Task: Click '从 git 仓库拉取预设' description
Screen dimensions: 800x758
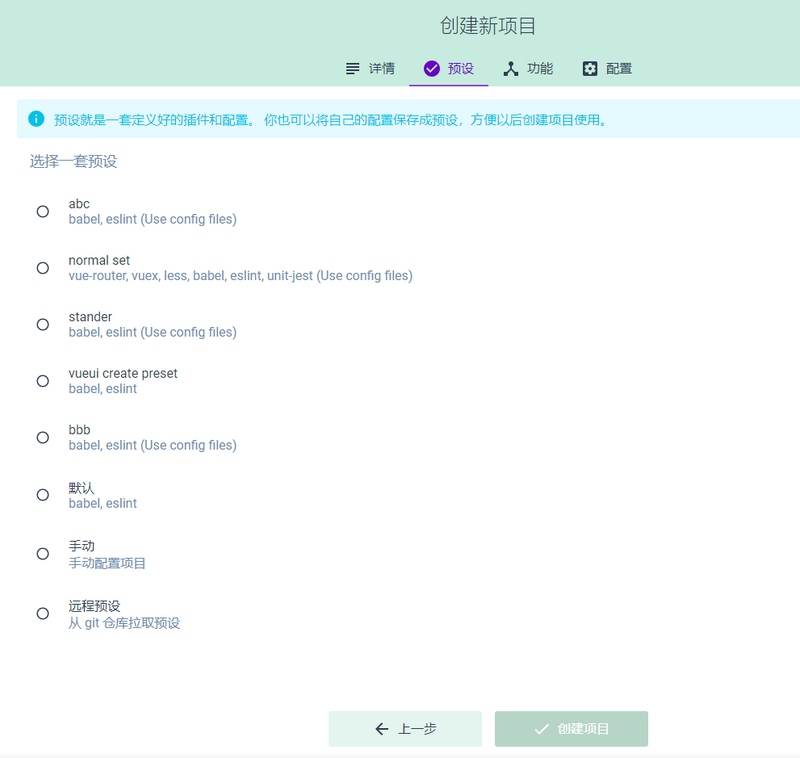Action: 124,623
